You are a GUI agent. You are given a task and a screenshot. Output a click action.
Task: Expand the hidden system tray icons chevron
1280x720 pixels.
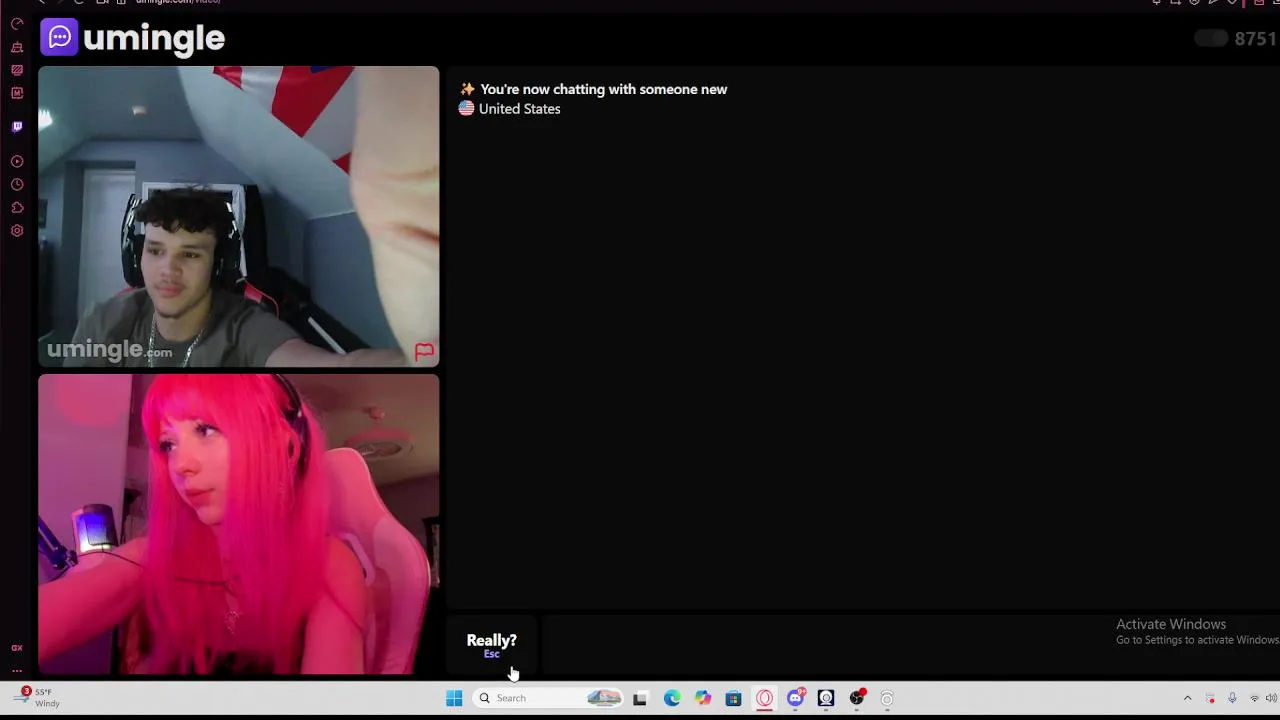[x=1187, y=698]
